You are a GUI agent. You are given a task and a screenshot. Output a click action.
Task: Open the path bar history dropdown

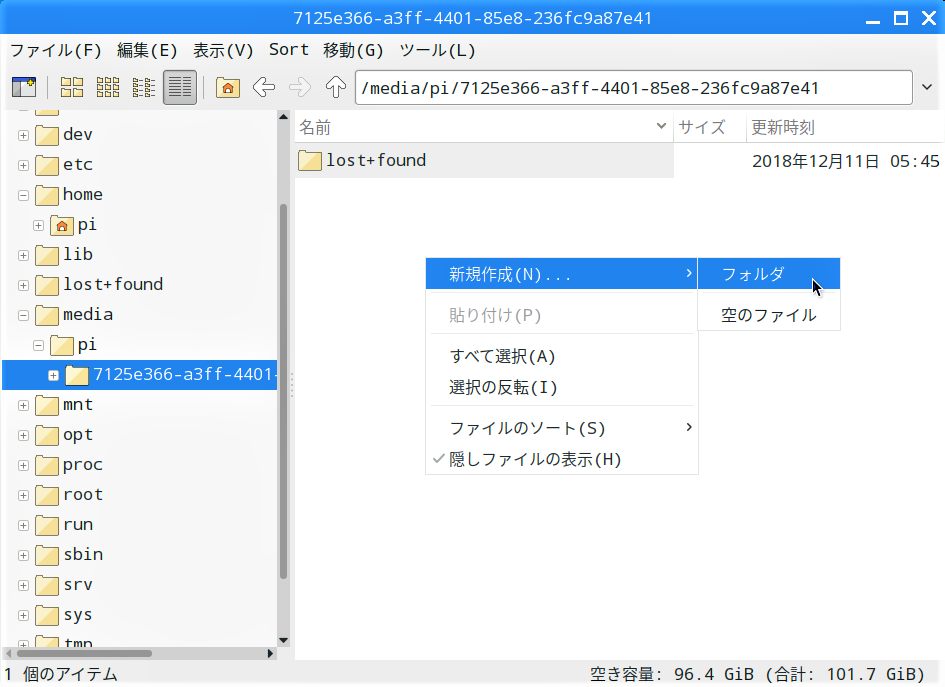(x=927, y=88)
